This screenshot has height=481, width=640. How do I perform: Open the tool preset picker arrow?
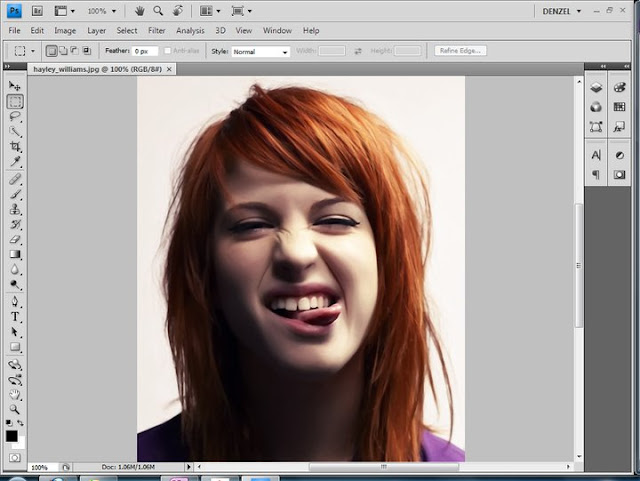pos(33,51)
